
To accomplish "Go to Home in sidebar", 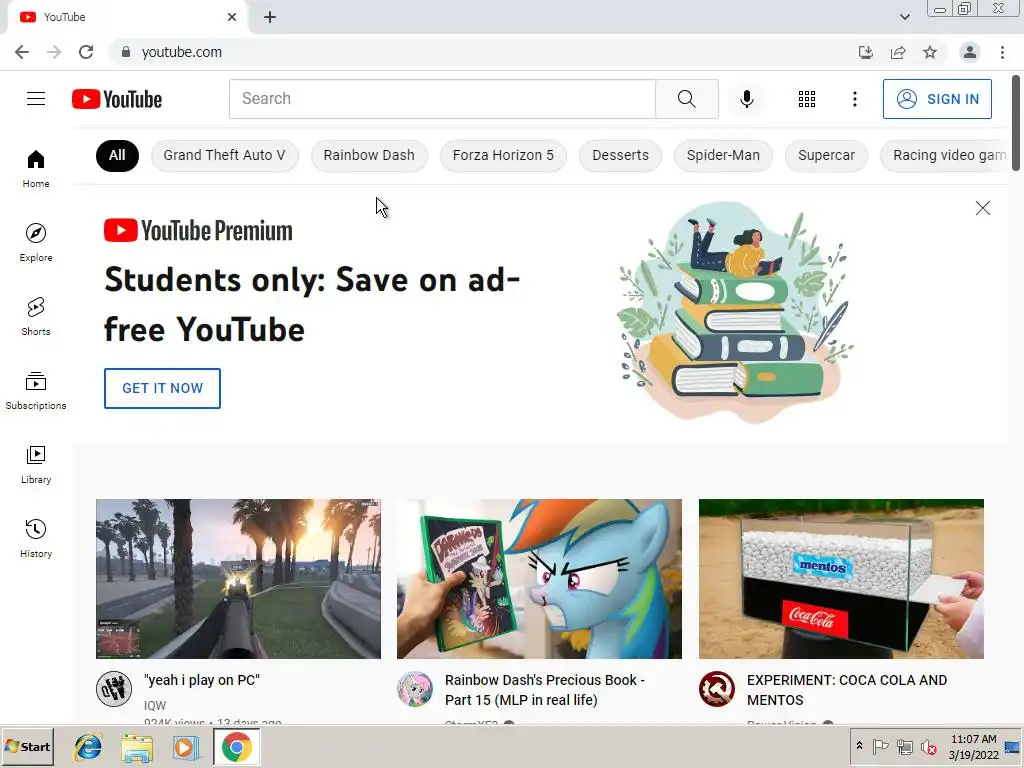I will (36, 168).
